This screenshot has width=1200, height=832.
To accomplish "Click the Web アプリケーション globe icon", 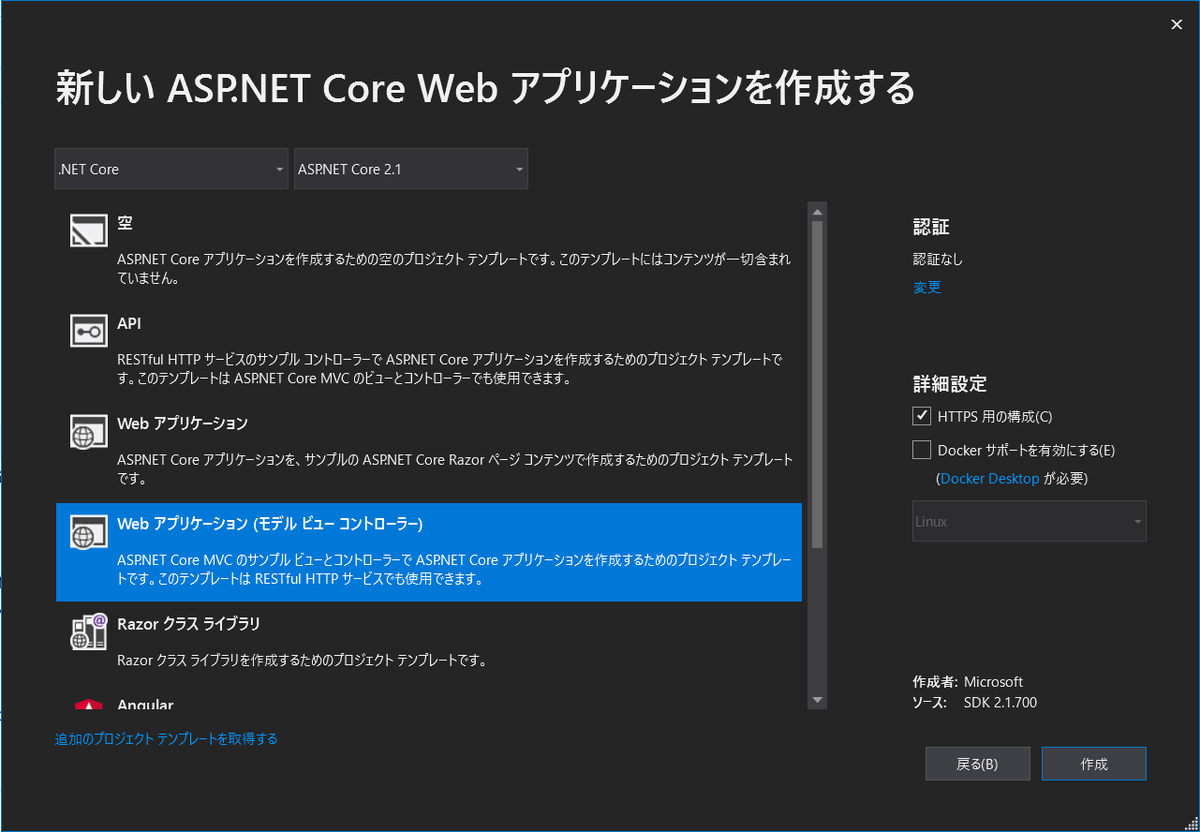I will [88, 431].
